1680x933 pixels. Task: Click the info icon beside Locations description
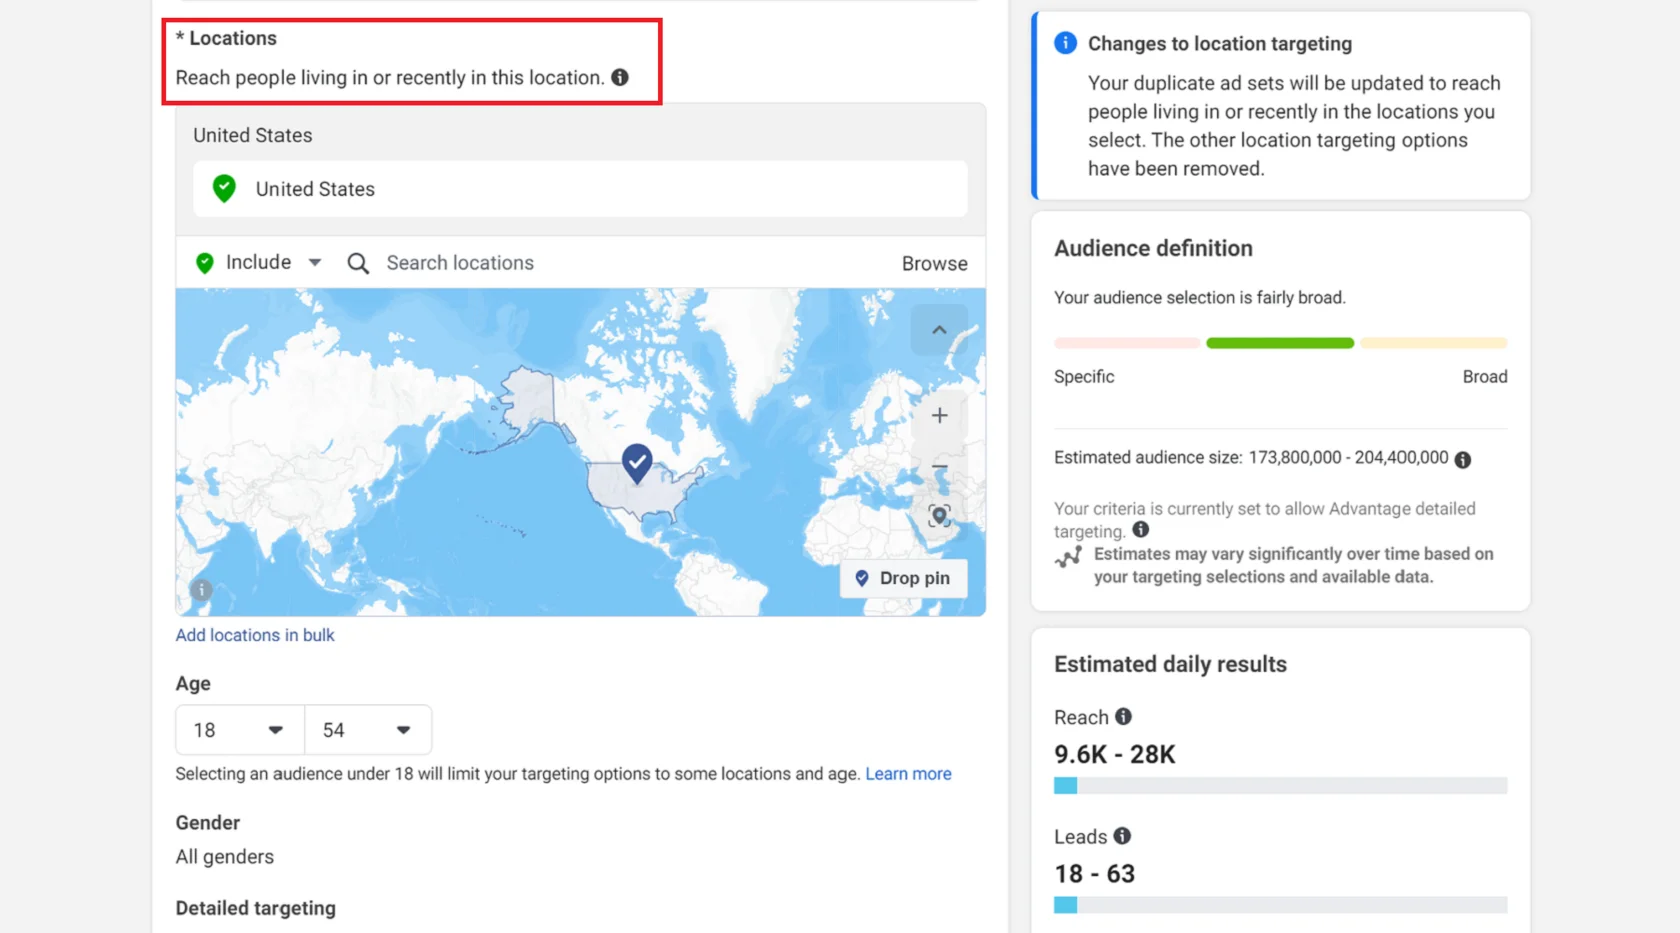coord(620,77)
